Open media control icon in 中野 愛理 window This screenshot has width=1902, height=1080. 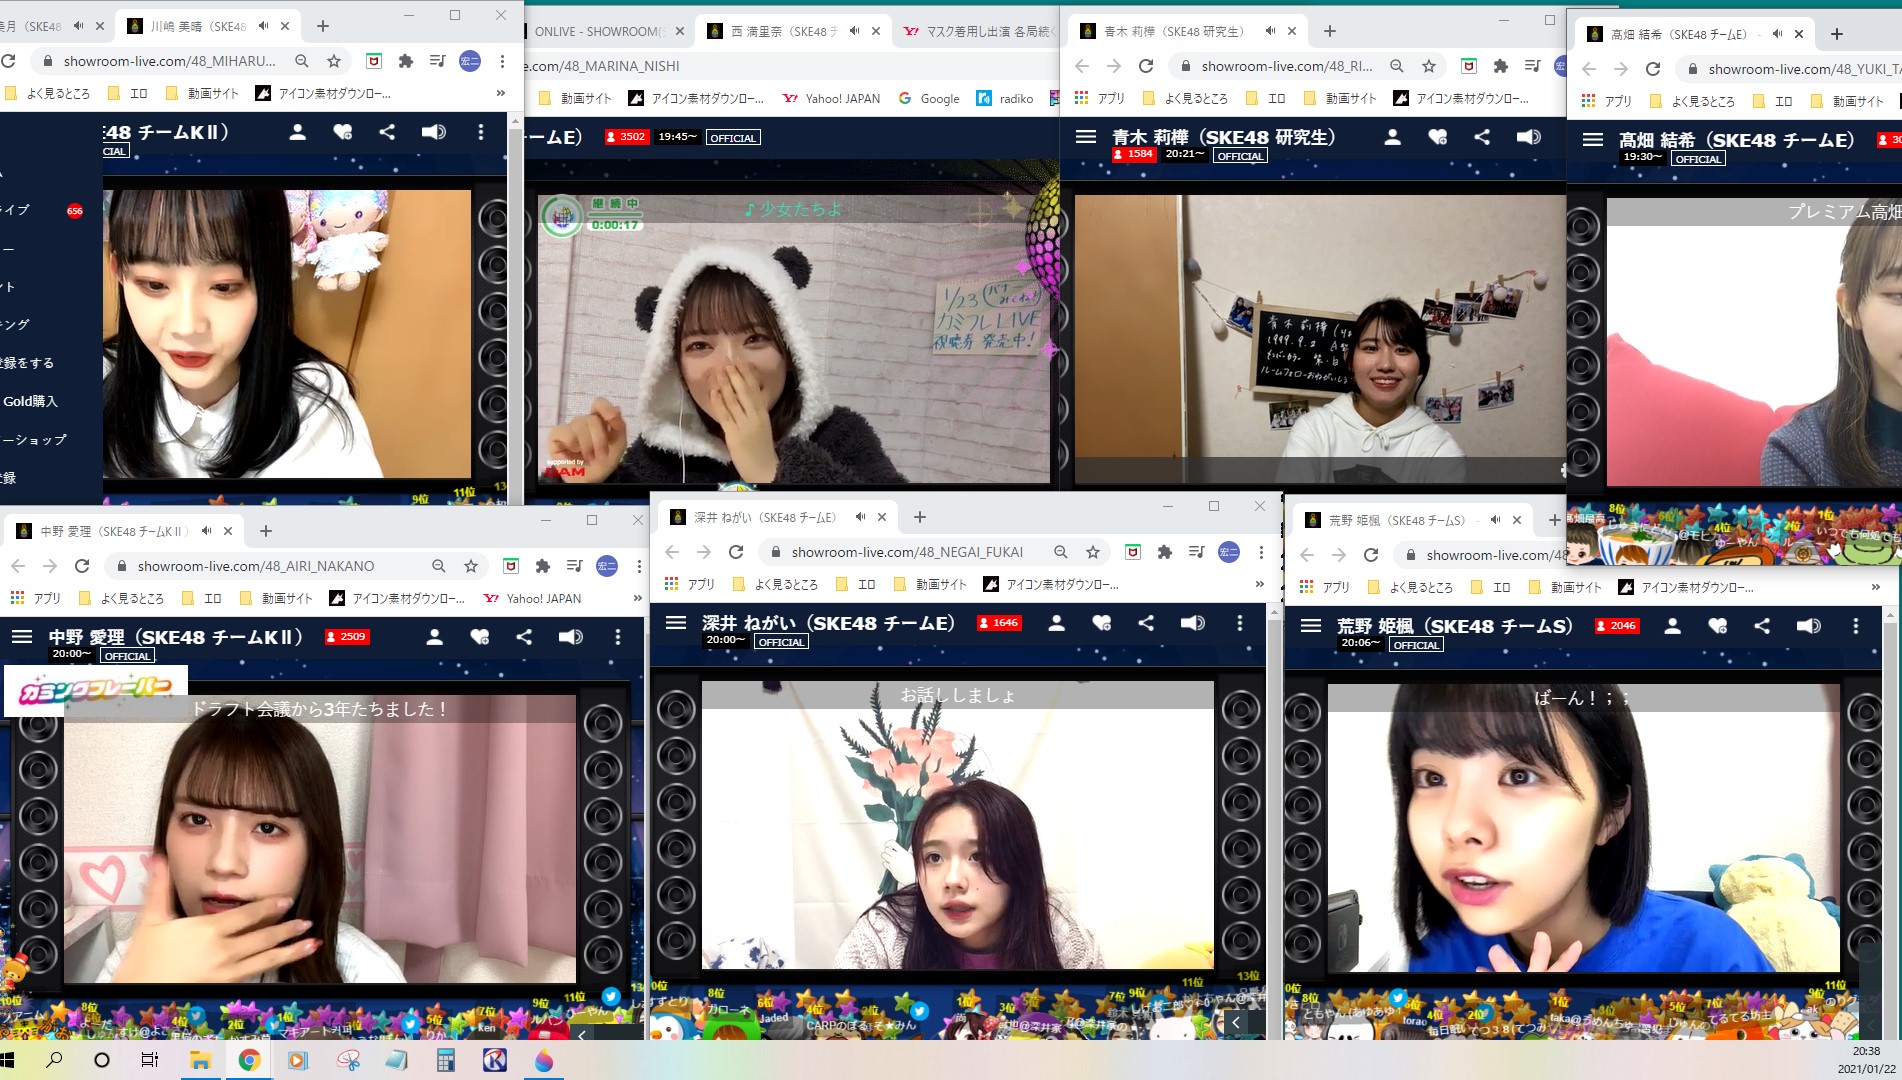pyautogui.click(x=574, y=566)
